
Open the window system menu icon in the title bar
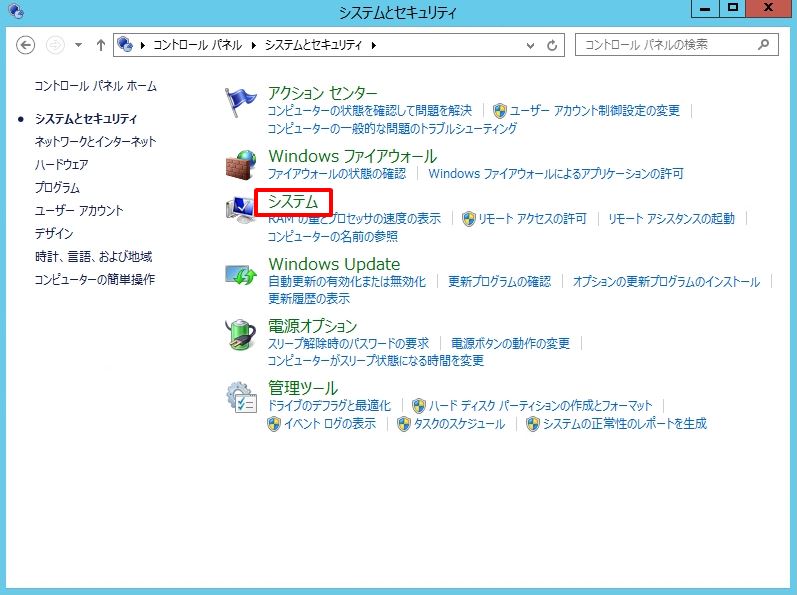[16, 11]
